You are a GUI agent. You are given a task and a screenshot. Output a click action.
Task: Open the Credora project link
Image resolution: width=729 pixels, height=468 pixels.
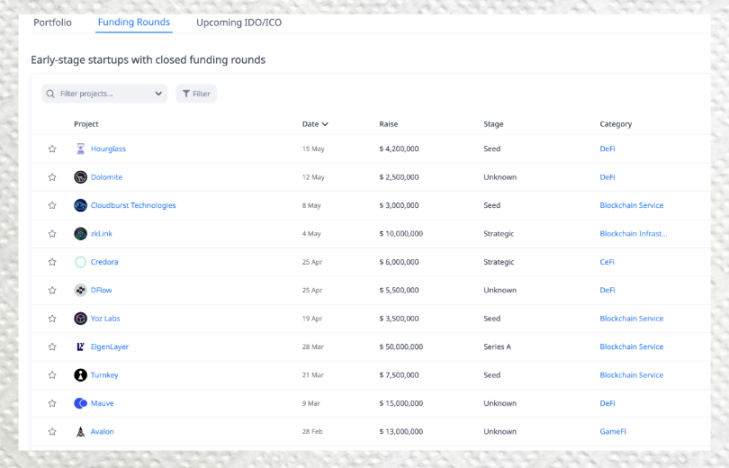pyautogui.click(x=105, y=262)
